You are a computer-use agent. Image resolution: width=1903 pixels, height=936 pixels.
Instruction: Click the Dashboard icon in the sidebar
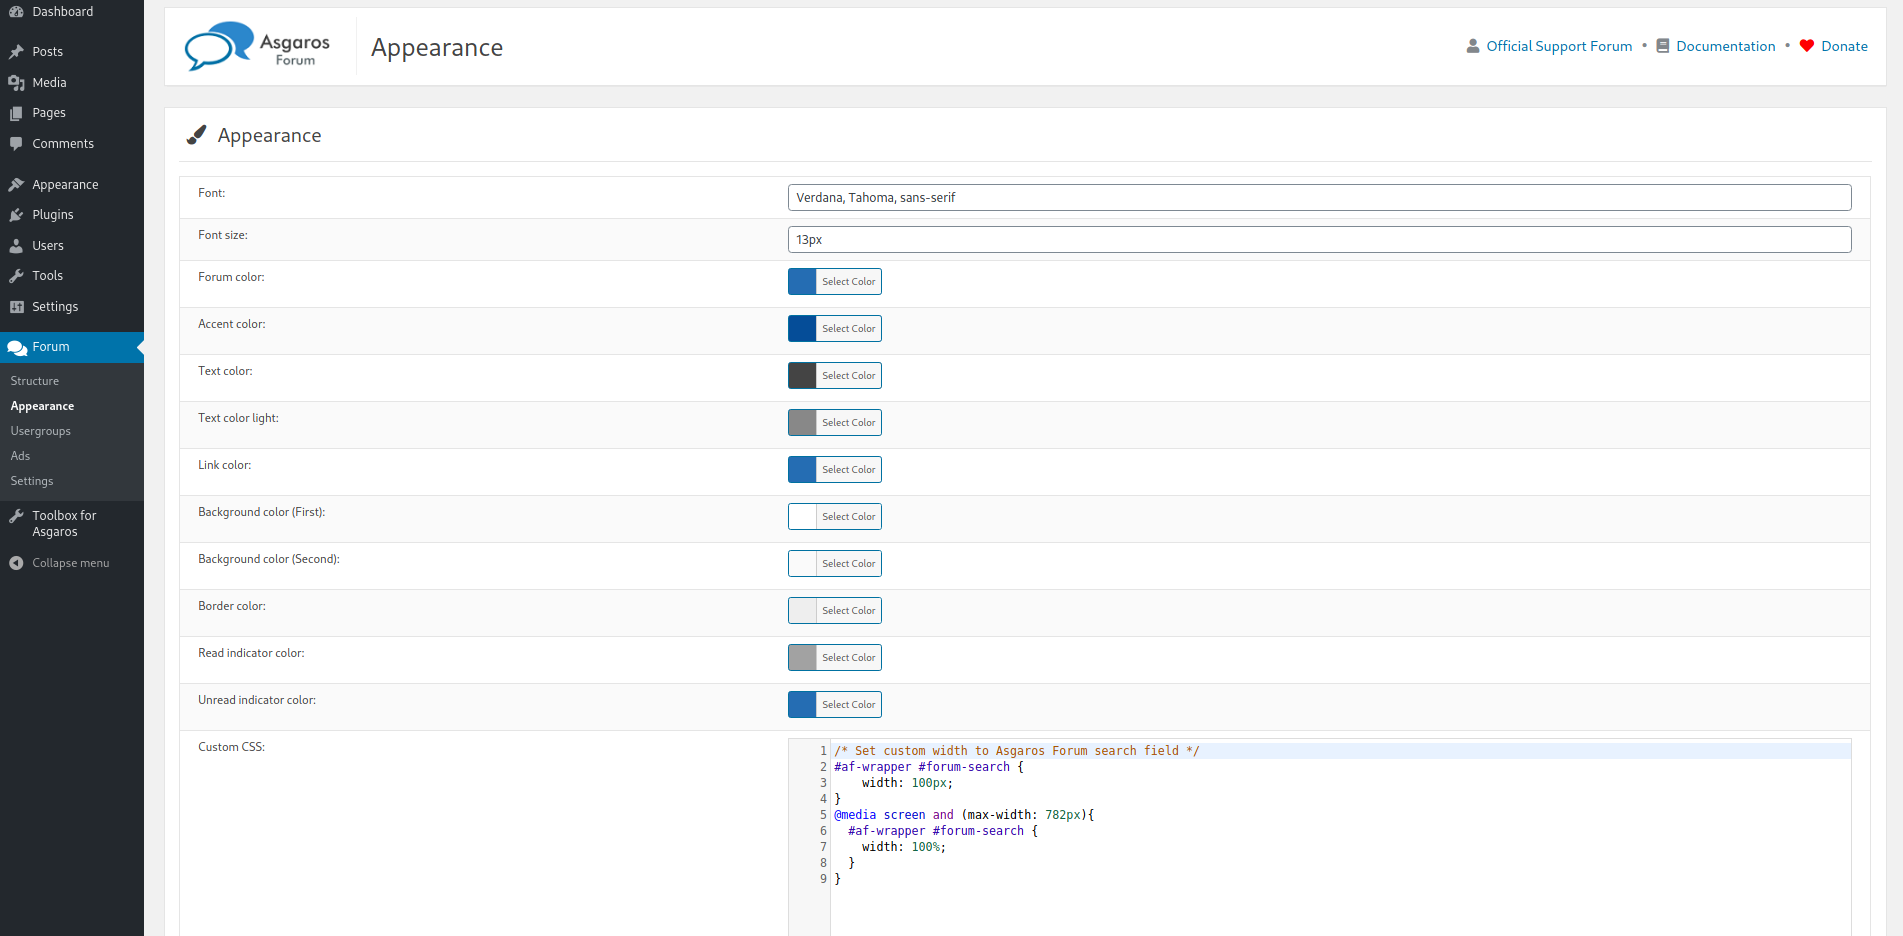(x=17, y=11)
